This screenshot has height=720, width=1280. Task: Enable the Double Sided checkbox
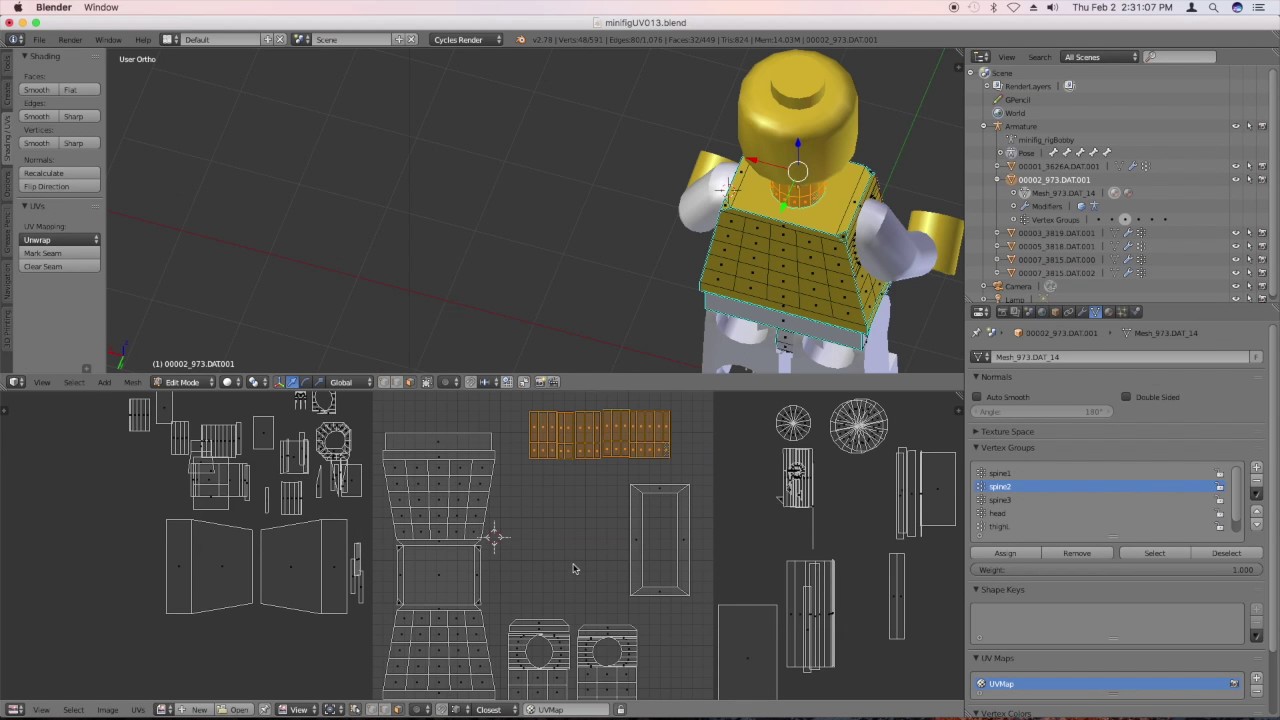pos(1126,397)
